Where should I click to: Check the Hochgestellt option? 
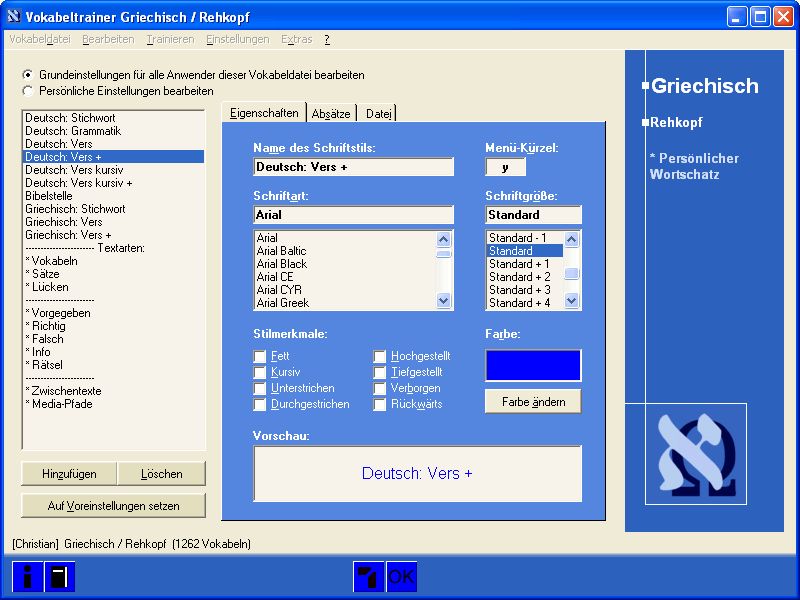click(379, 356)
